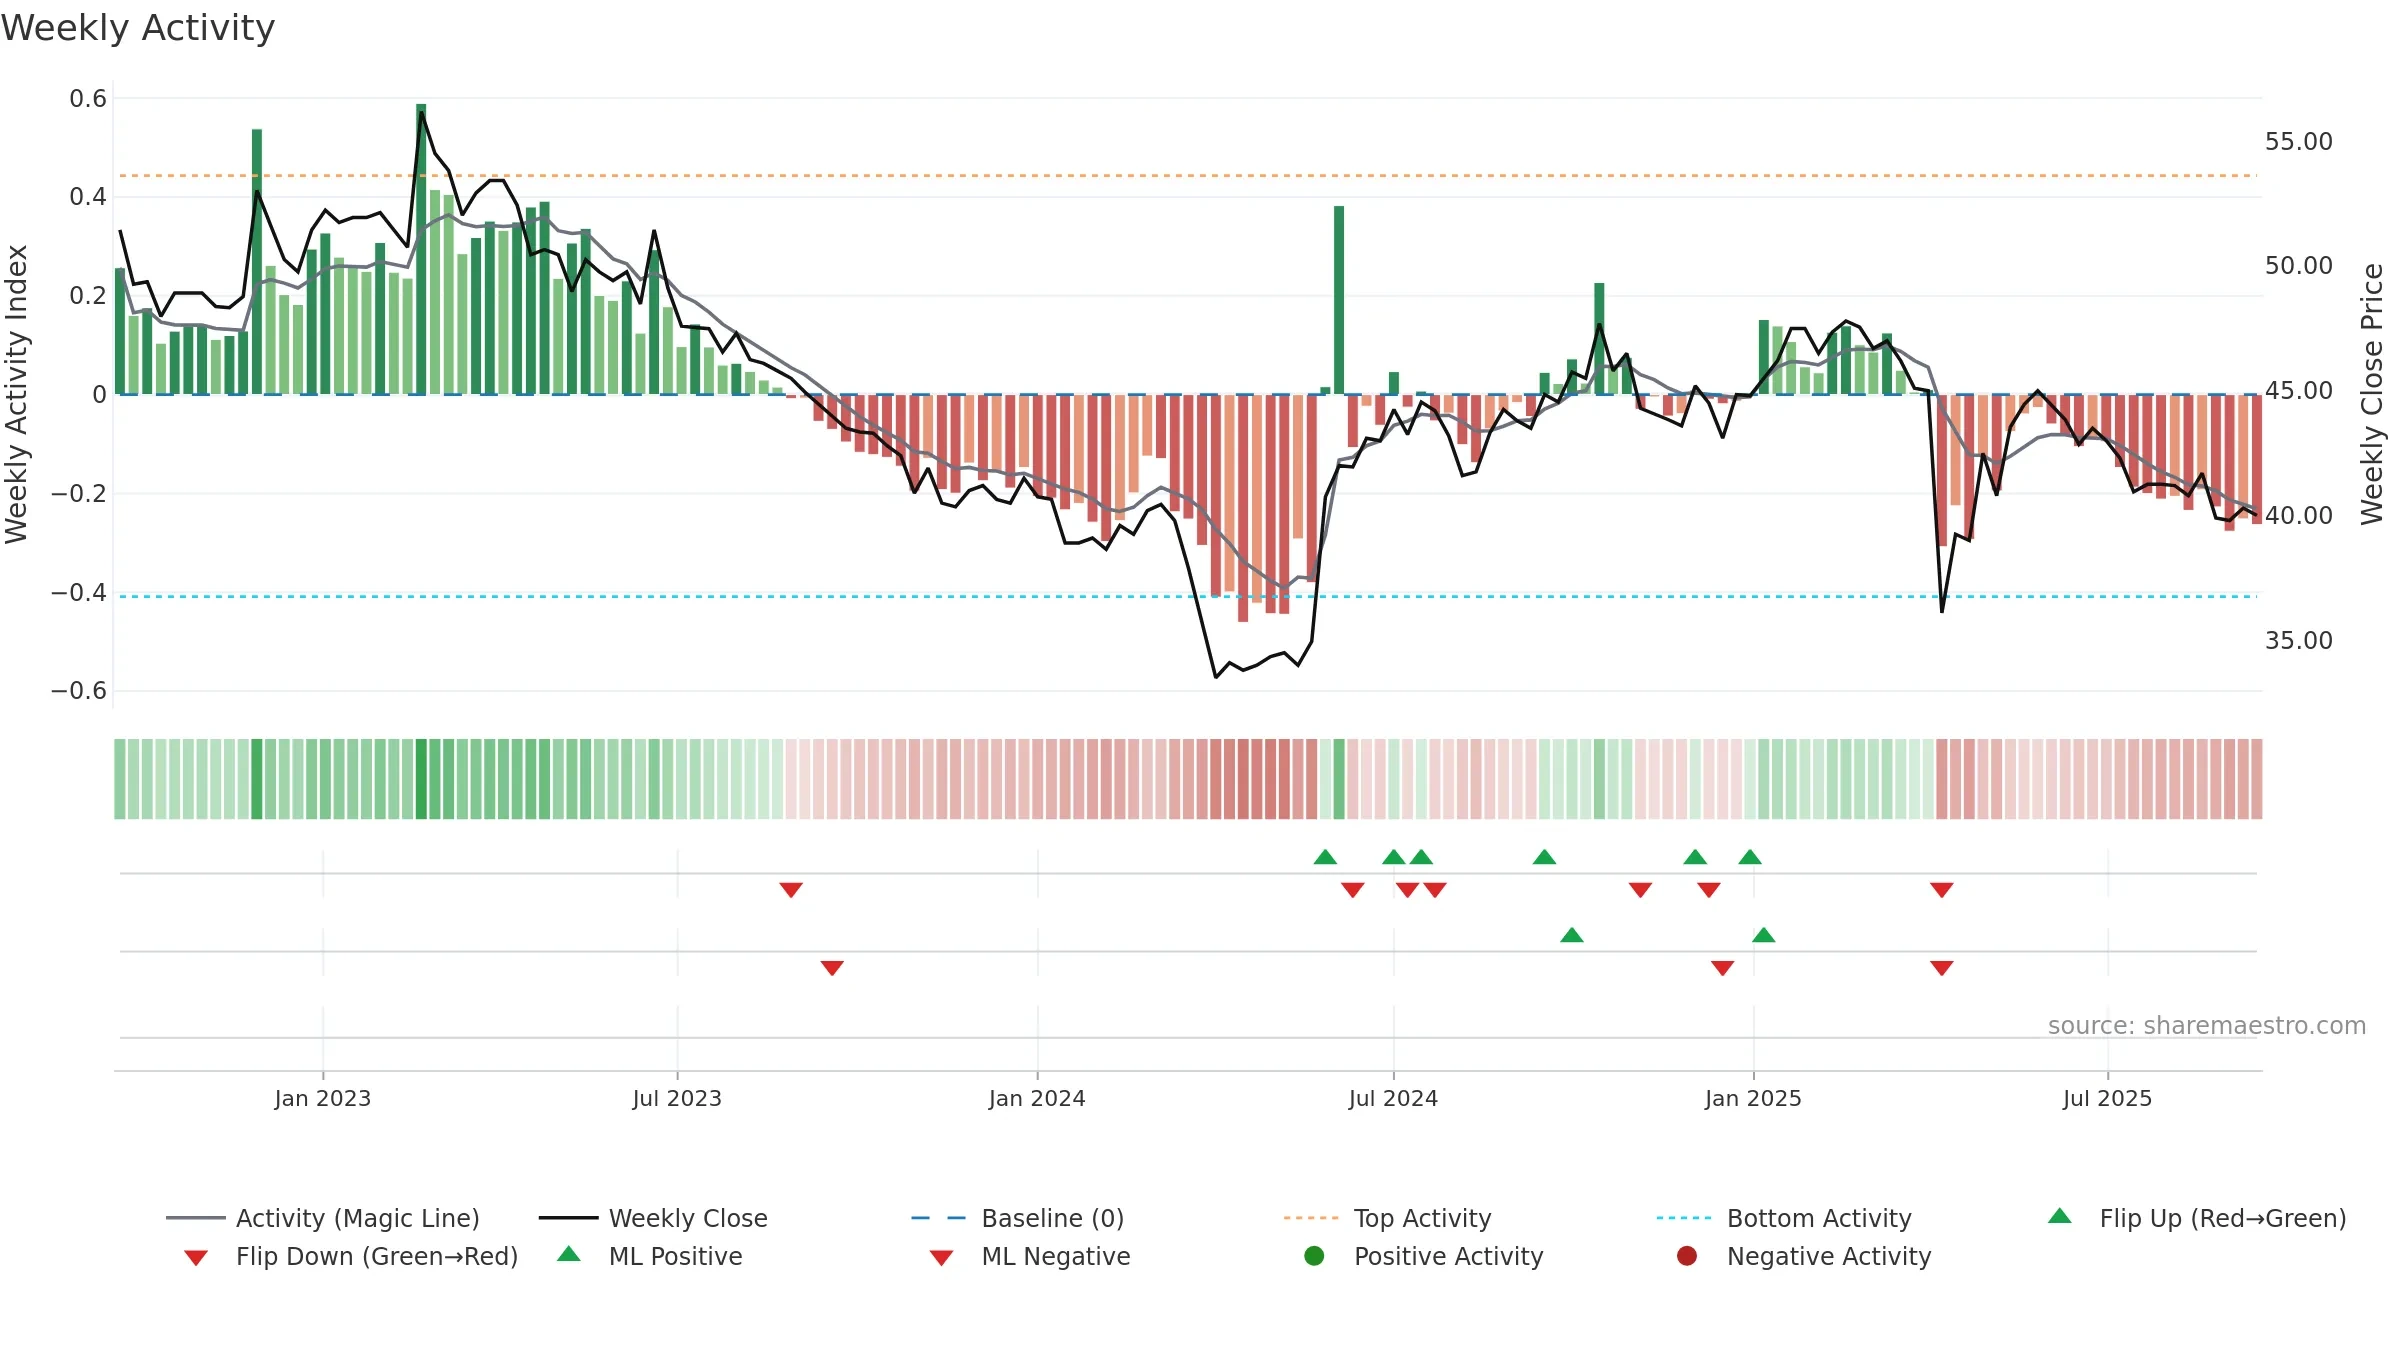2400x1350 pixels.
Task: Click the 0.6 activity index tick
Action: (88, 99)
